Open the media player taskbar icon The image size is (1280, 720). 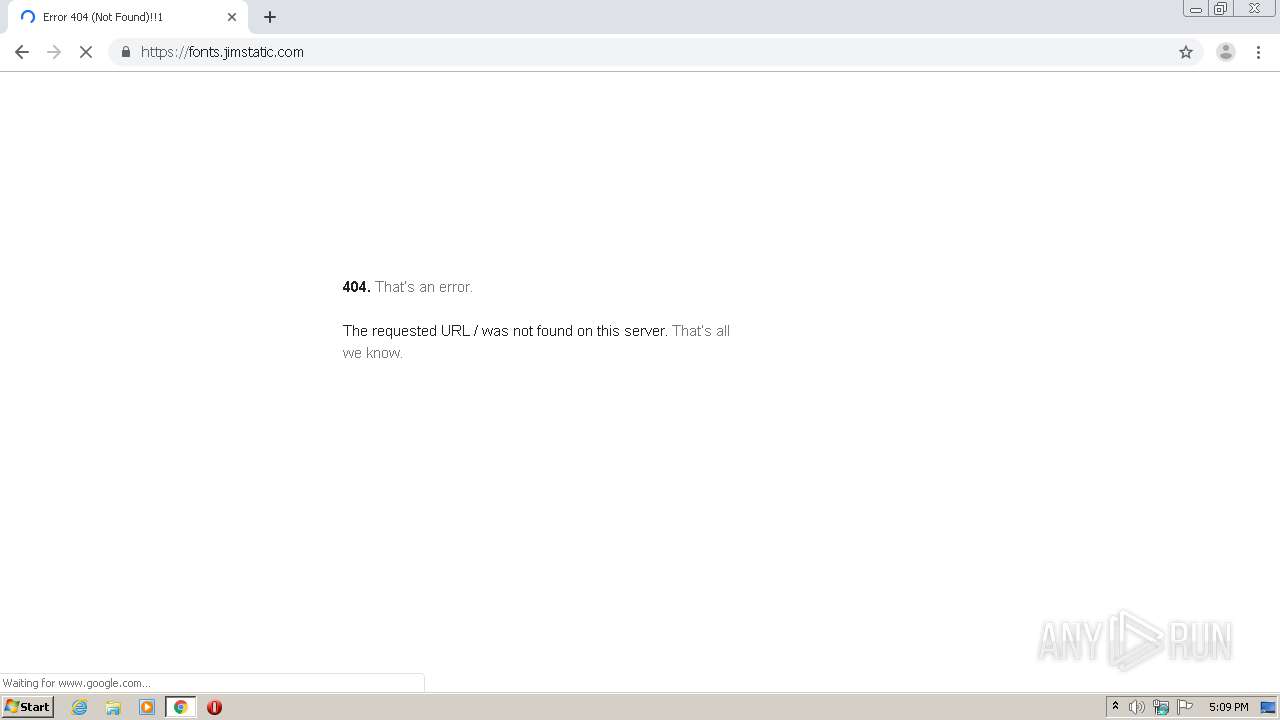coord(147,707)
